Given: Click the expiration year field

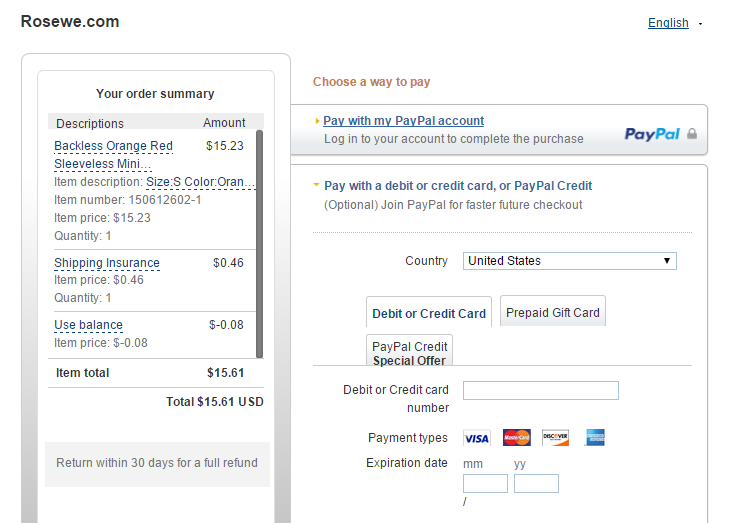Looking at the screenshot, I should (x=536, y=484).
